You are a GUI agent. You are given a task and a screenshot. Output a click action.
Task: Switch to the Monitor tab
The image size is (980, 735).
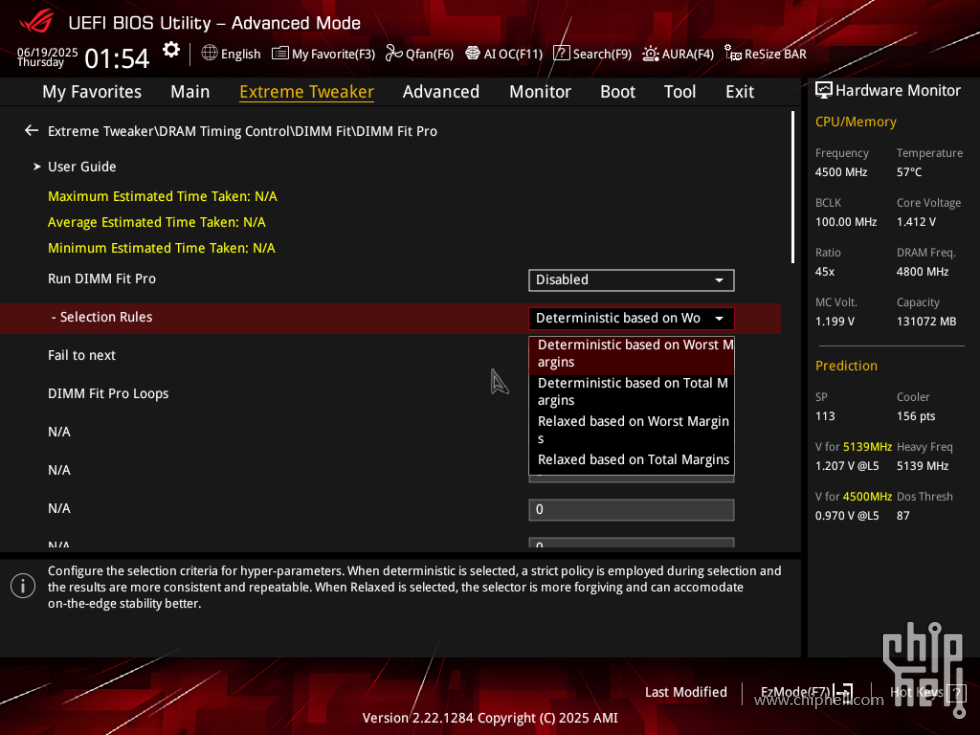pos(540,92)
